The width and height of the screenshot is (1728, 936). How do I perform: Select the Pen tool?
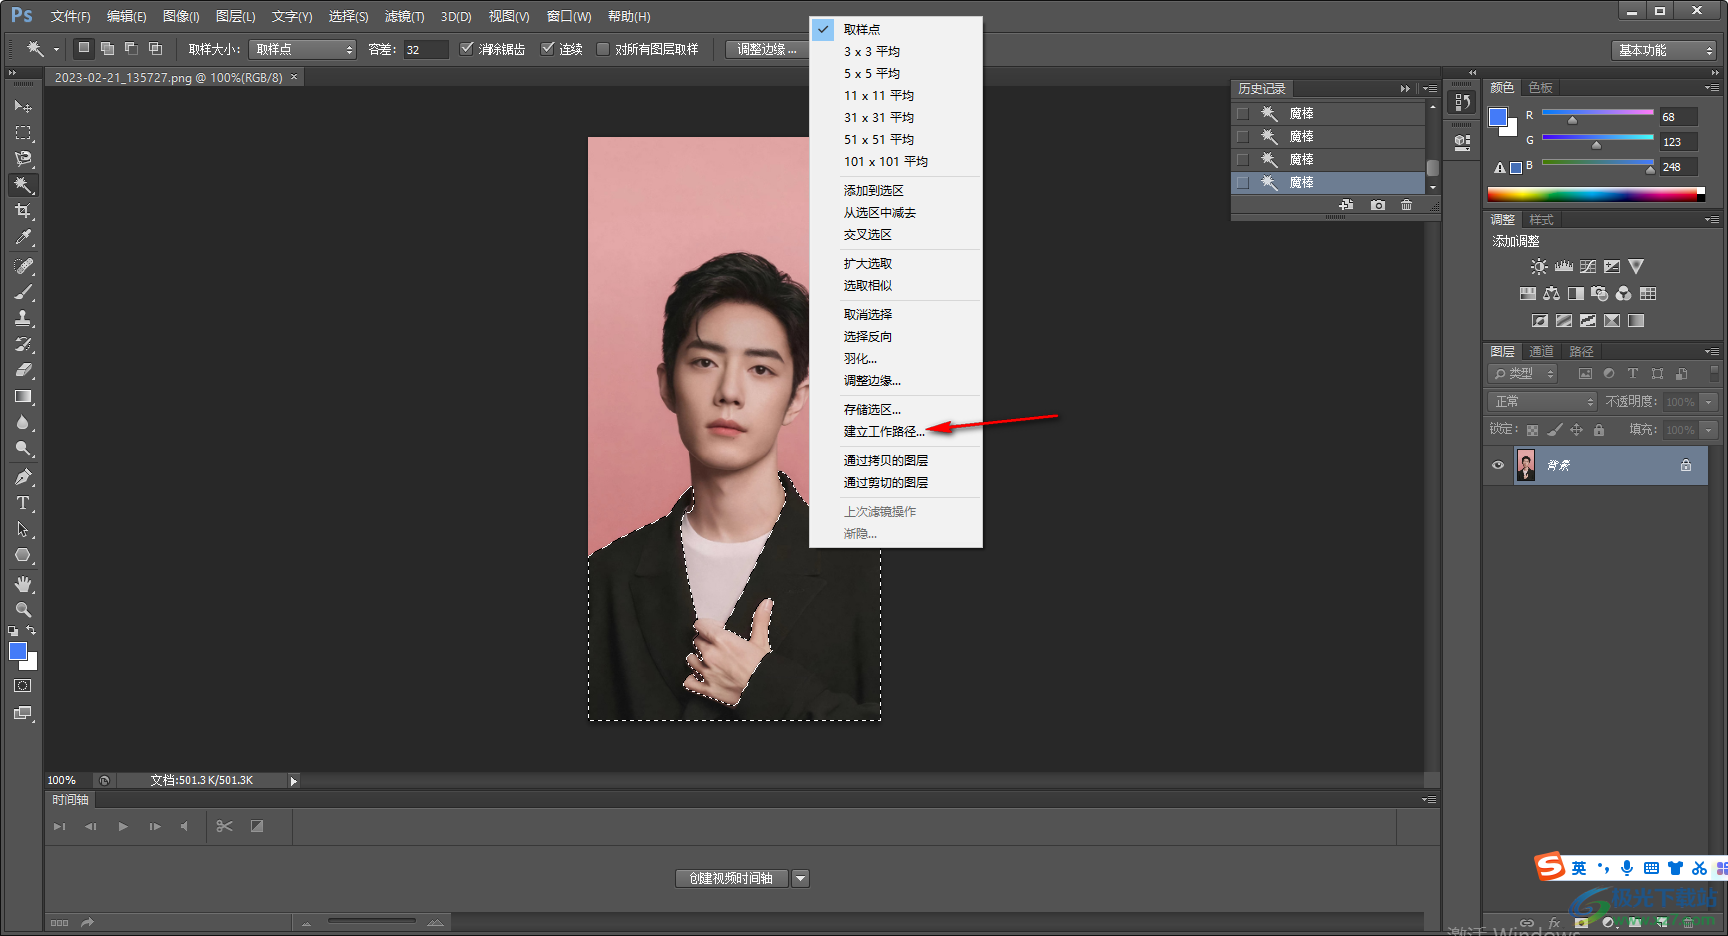23,477
